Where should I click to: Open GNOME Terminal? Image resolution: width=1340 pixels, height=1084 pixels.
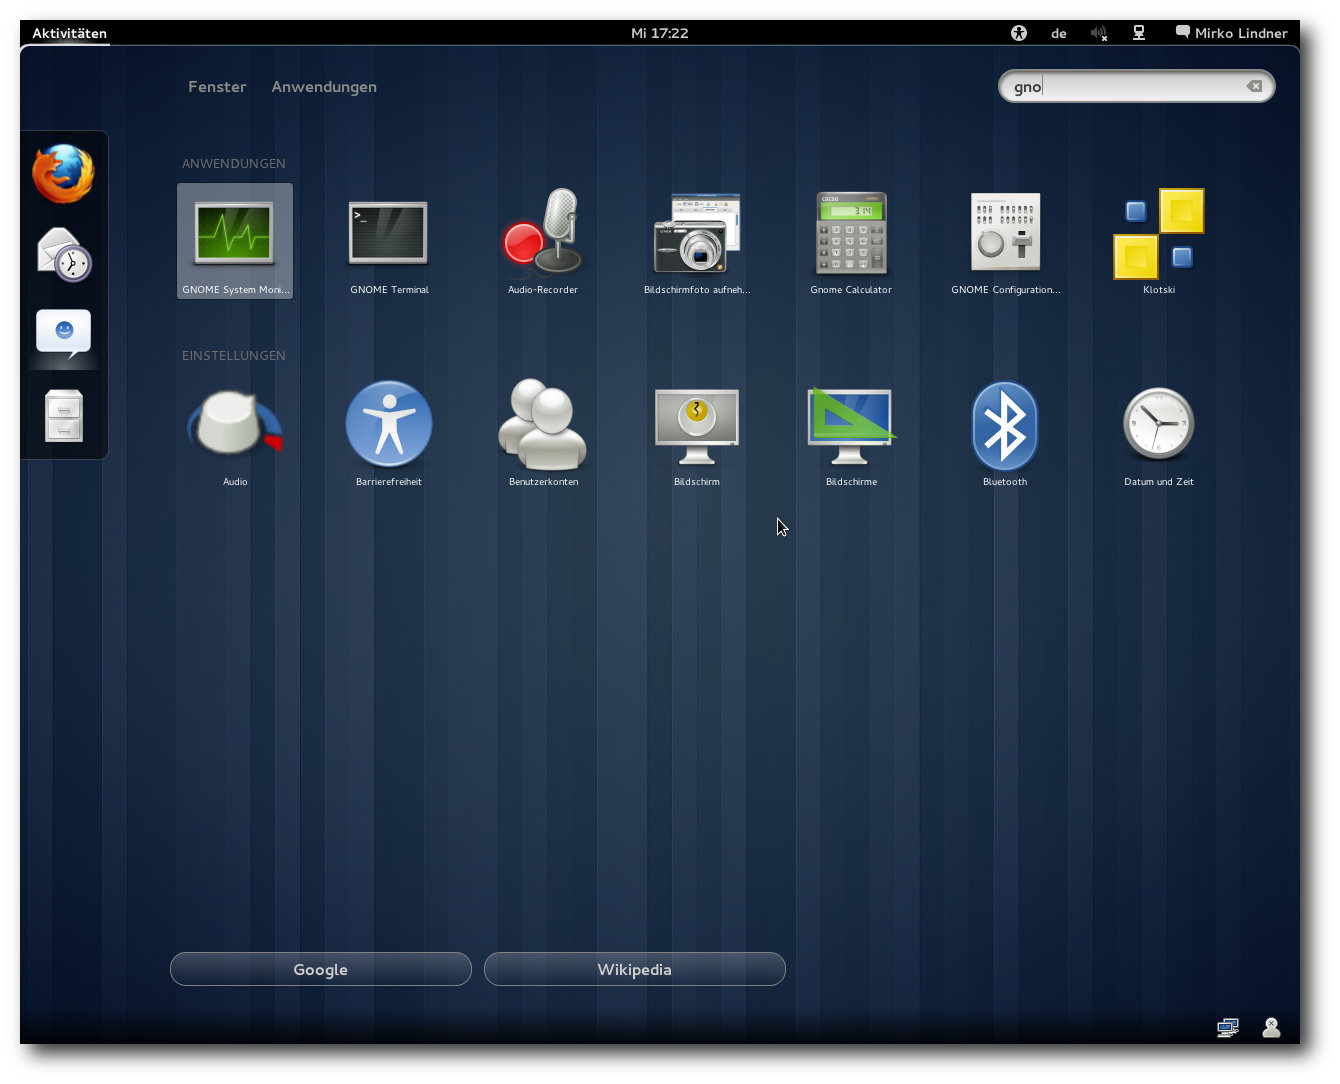[x=389, y=241]
